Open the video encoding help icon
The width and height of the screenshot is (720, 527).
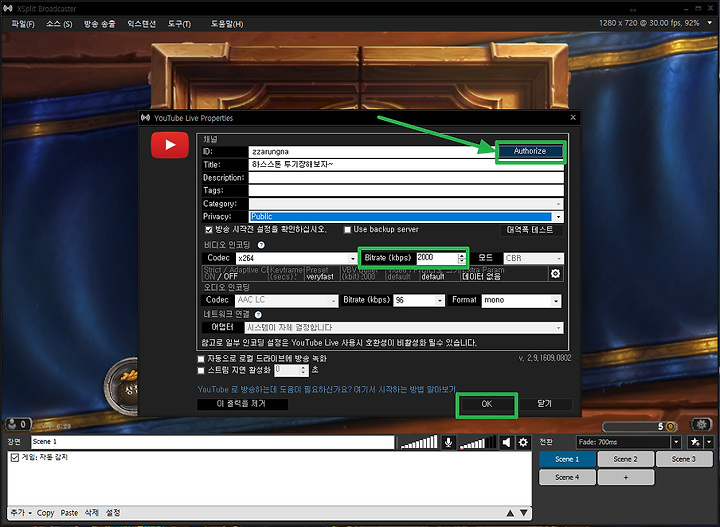tap(261, 245)
